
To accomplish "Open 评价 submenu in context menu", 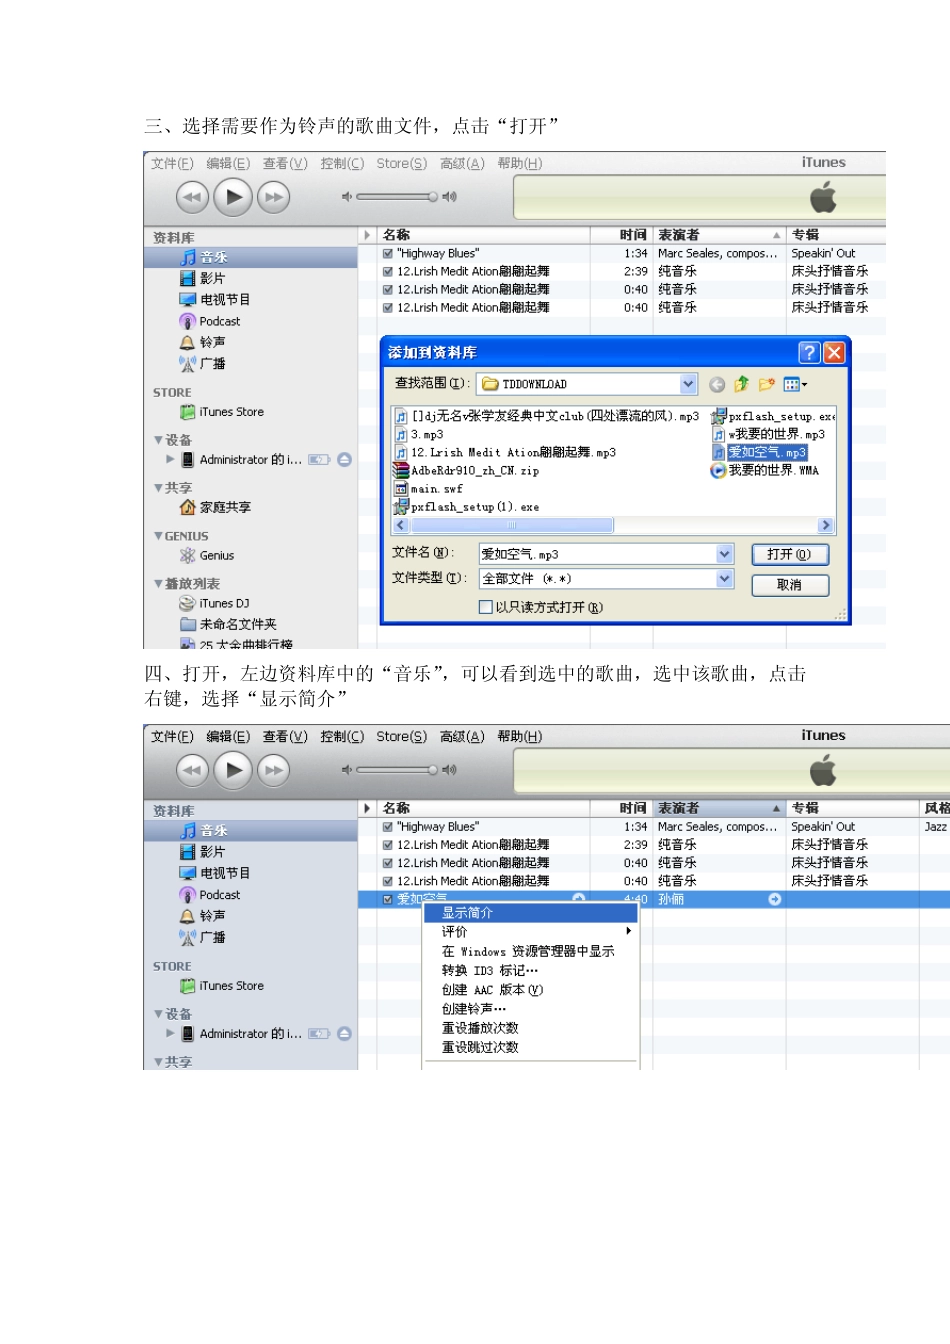I will 531,931.
